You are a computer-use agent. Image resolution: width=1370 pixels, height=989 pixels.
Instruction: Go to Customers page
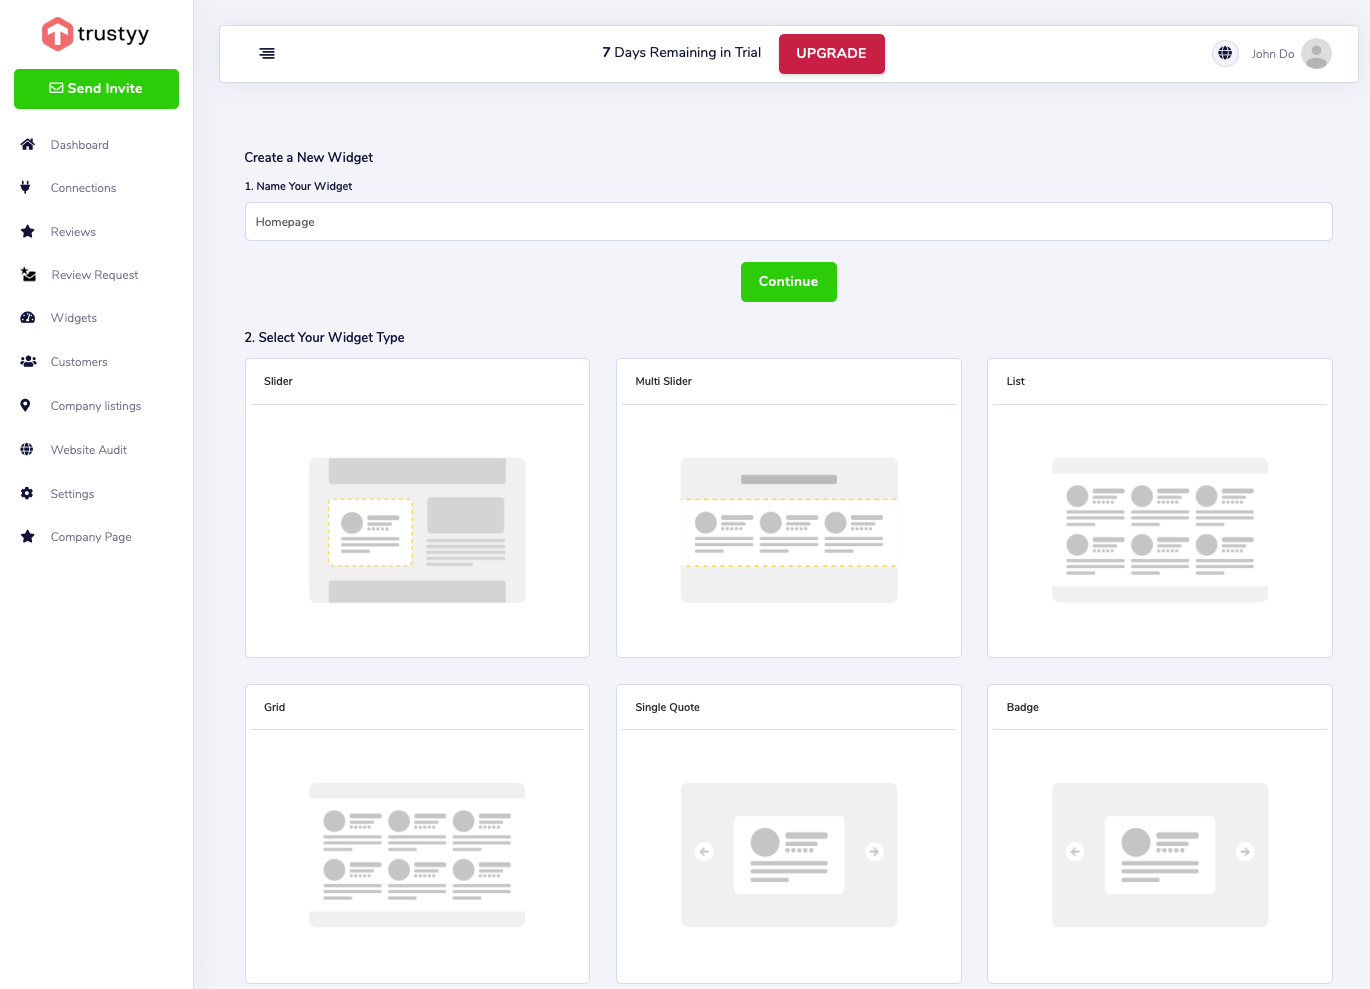point(79,362)
